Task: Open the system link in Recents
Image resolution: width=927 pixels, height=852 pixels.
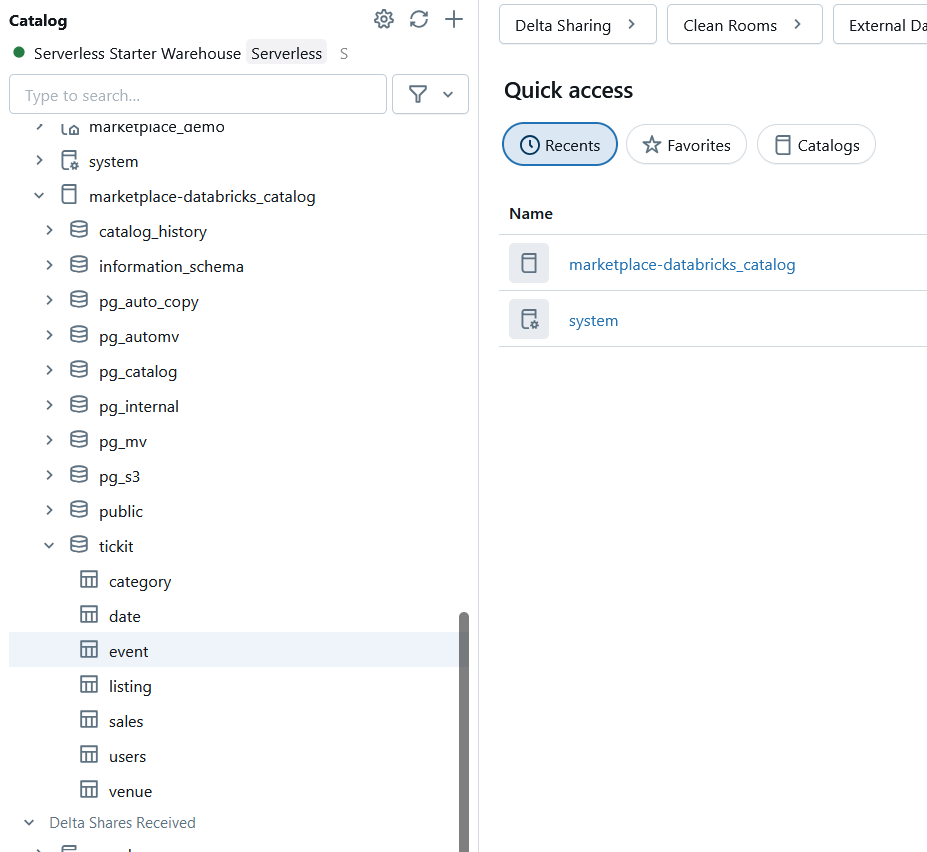Action: (x=593, y=321)
